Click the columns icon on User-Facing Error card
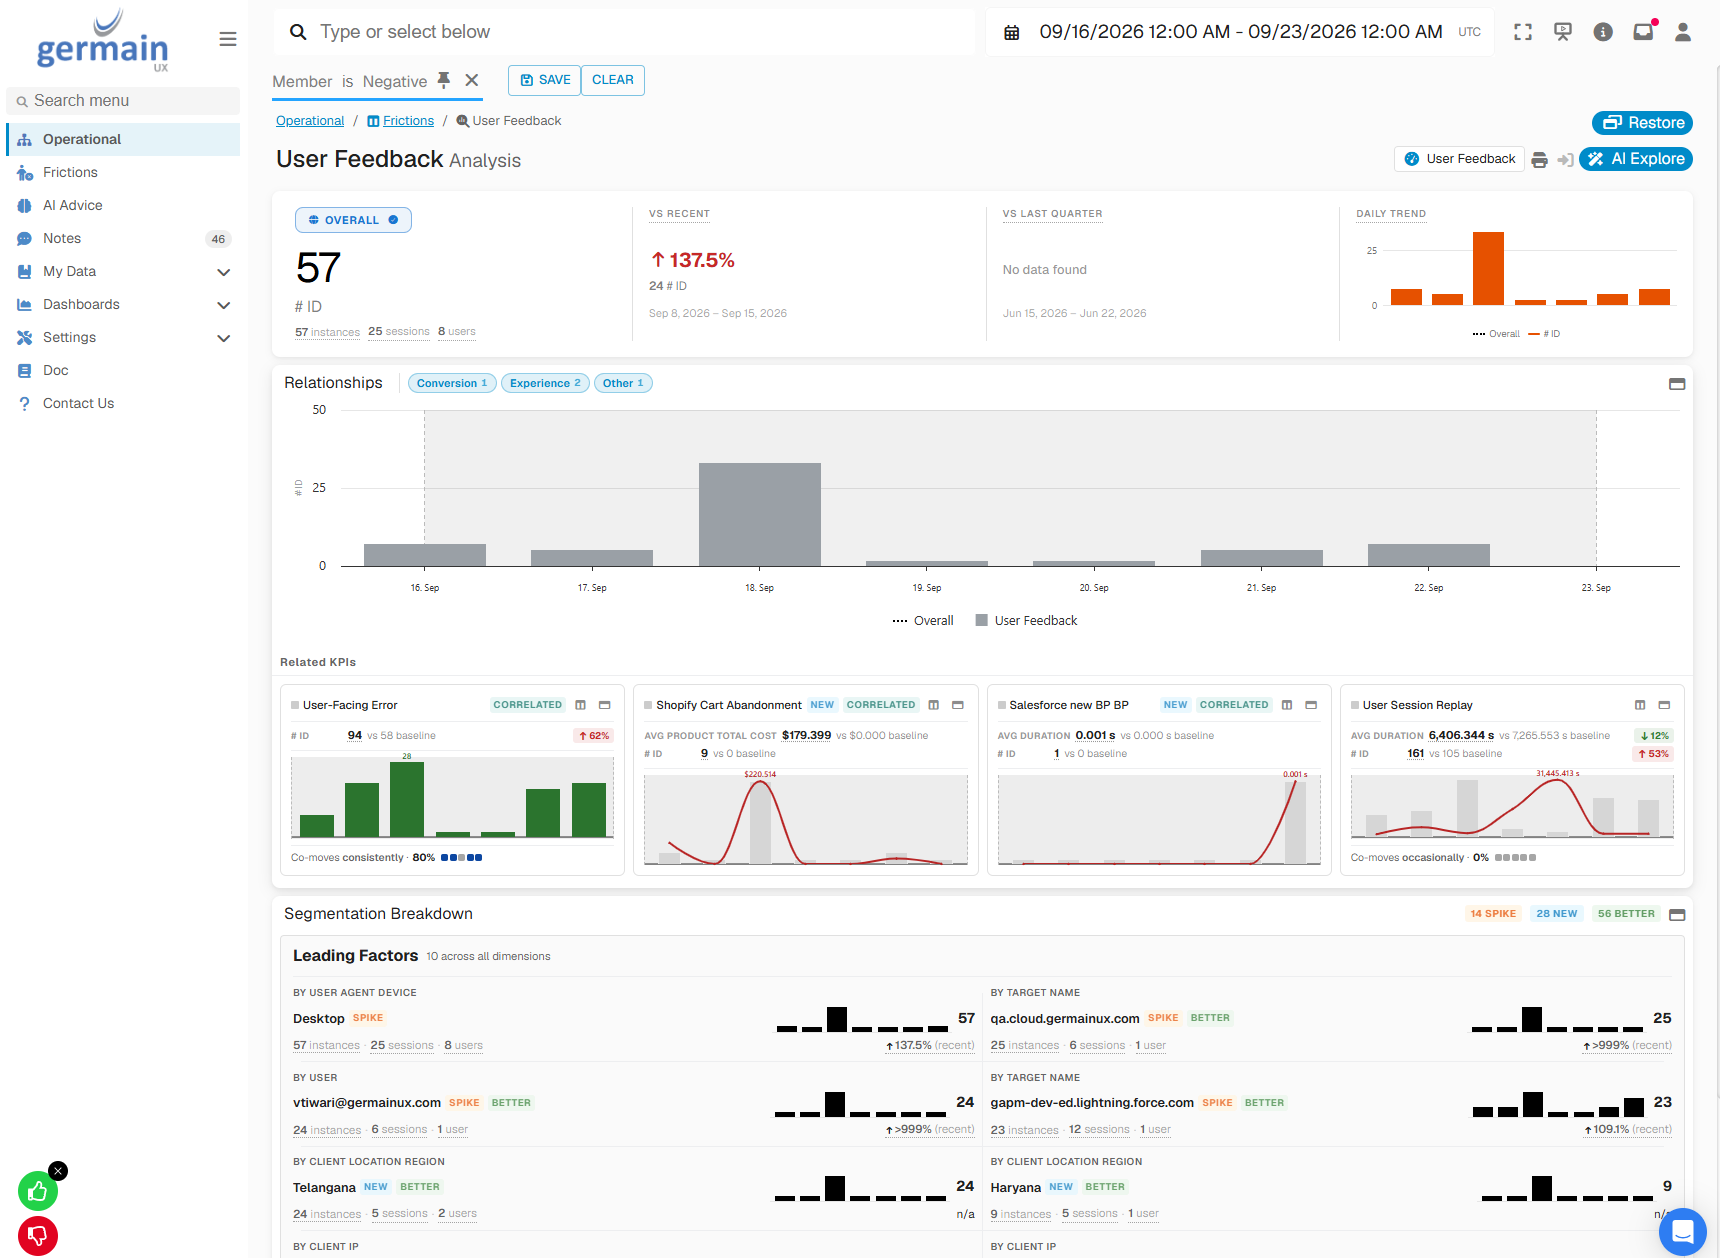 [580, 705]
